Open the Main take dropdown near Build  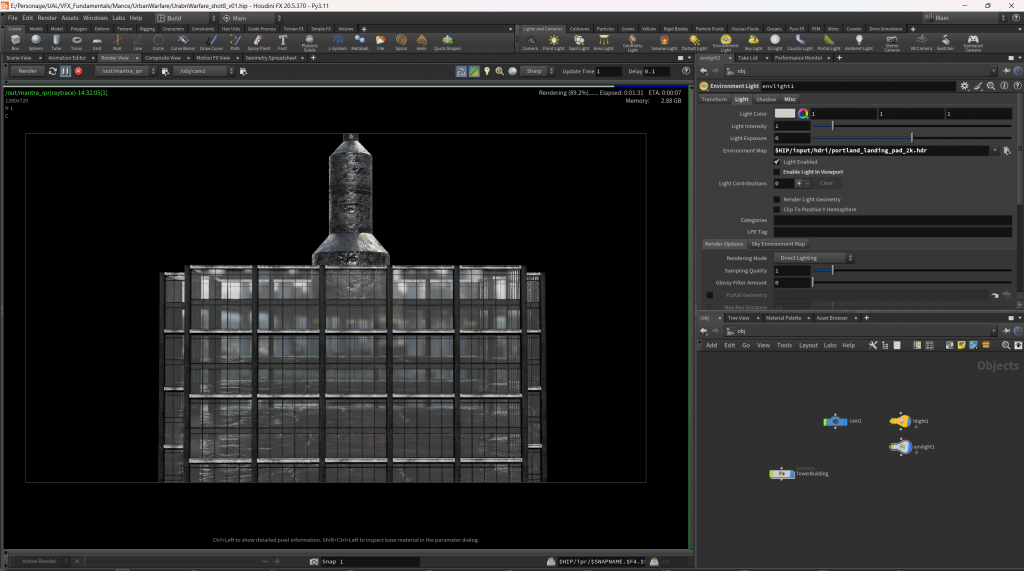(251, 18)
